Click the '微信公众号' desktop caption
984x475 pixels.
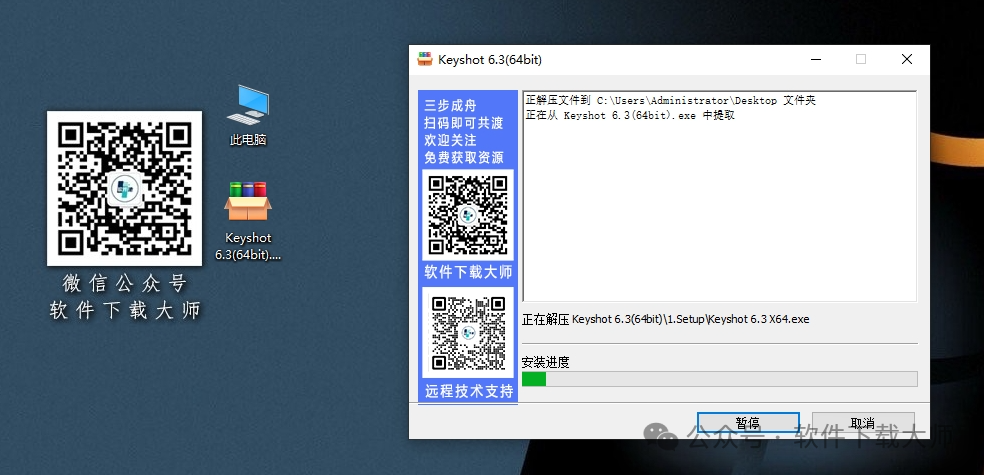[124, 284]
